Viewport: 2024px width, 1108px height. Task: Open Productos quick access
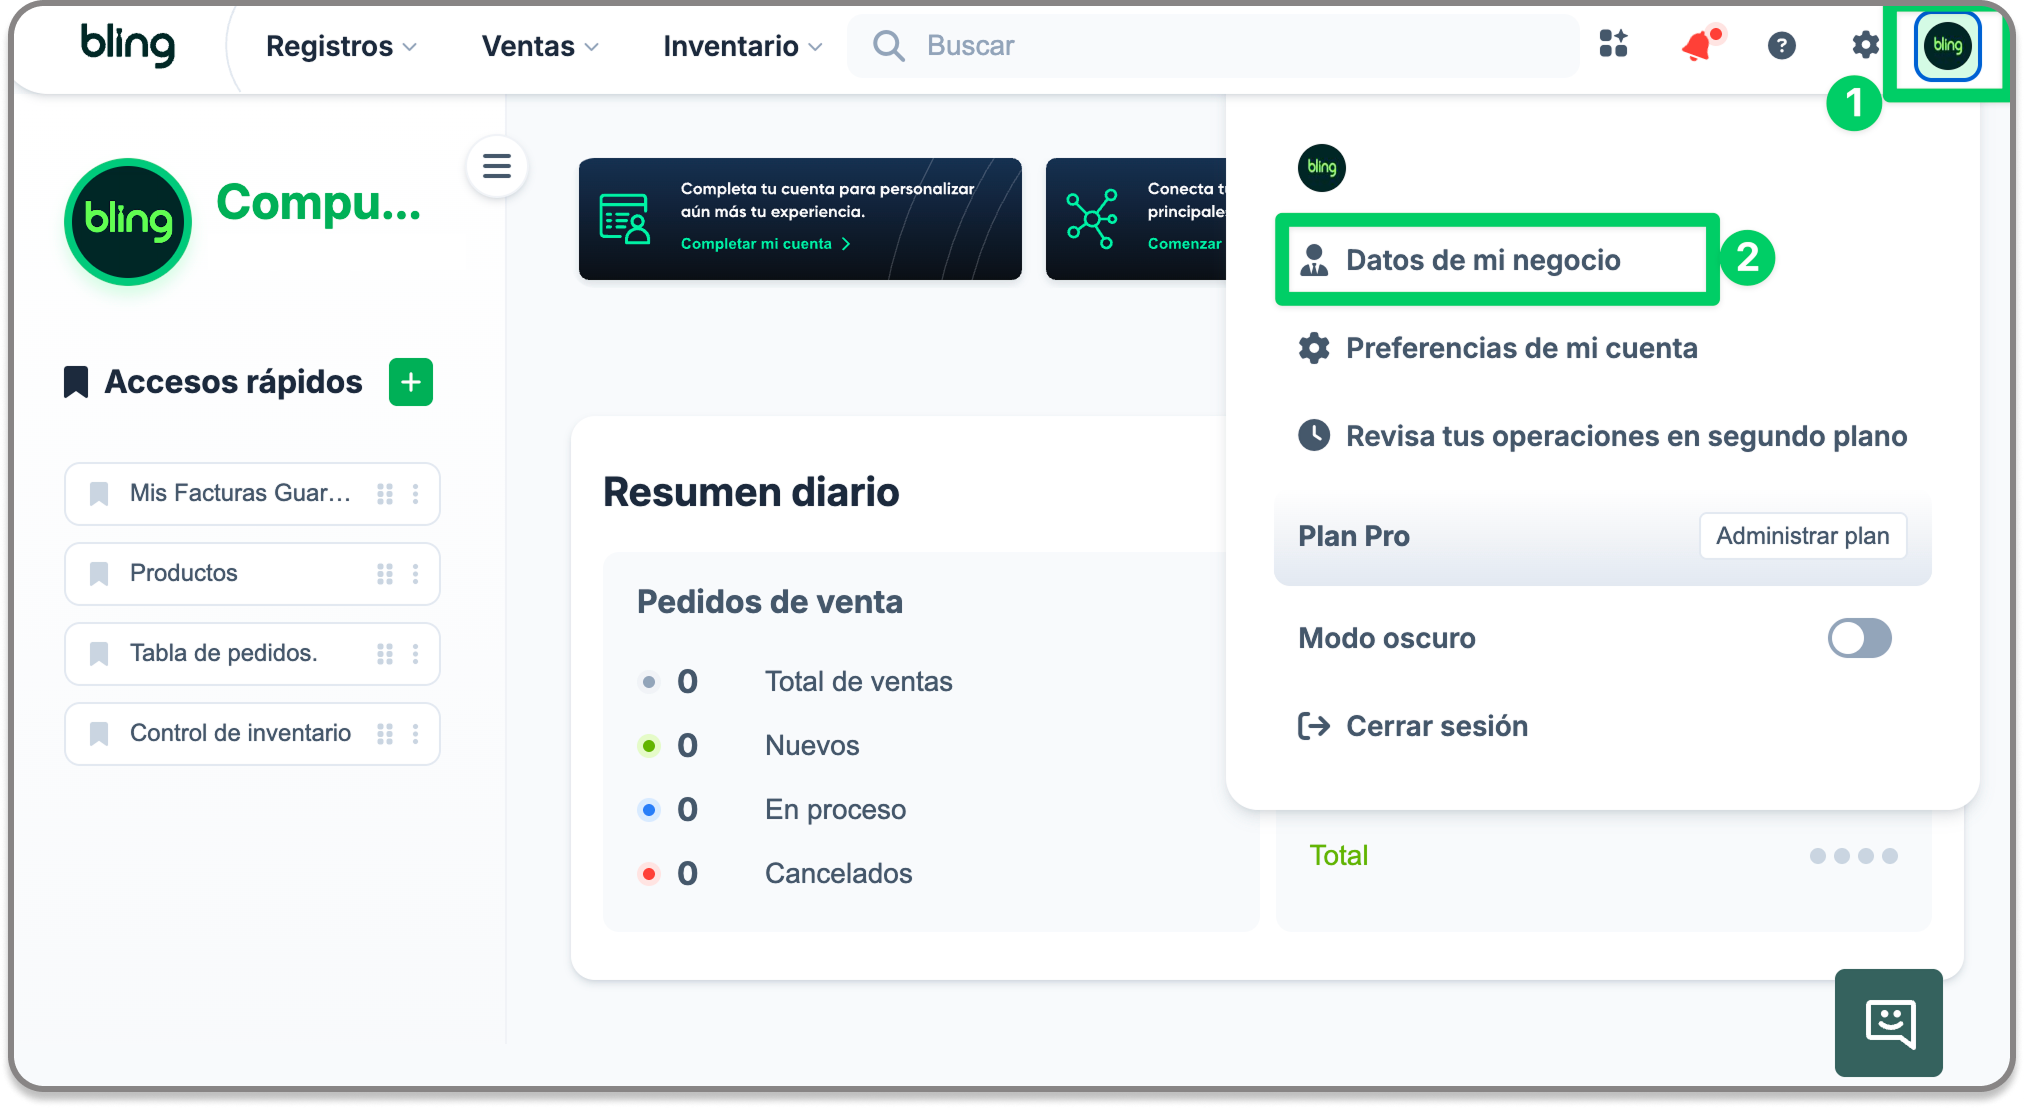click(x=252, y=573)
